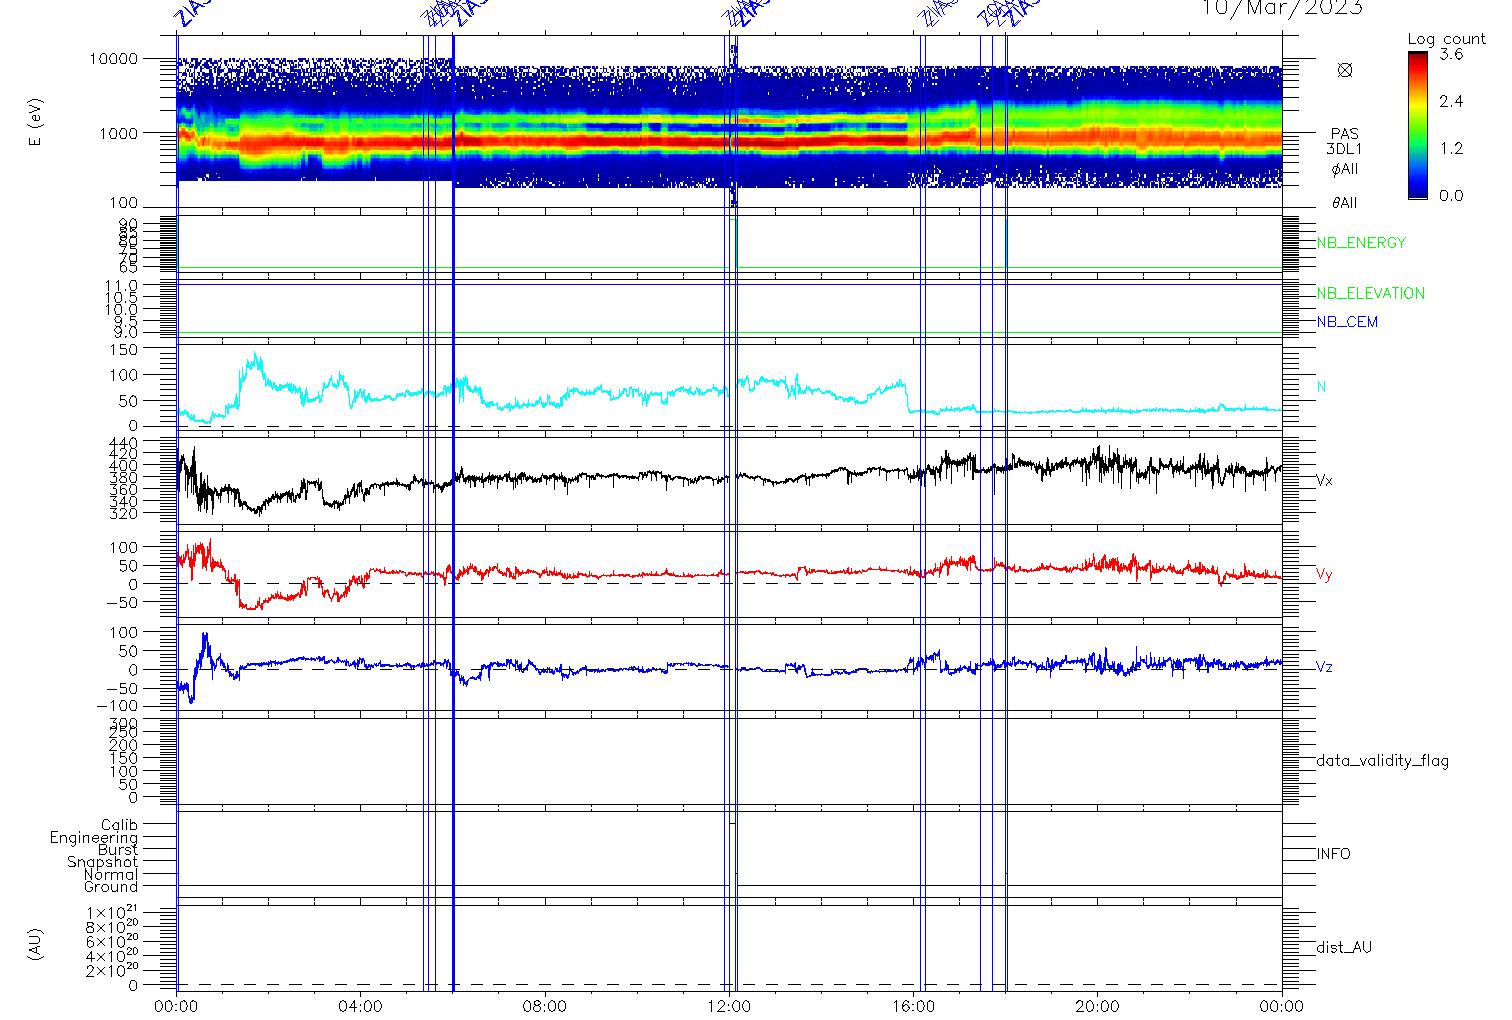This screenshot has width=1512, height=1020.
Task: Click the 10000 energy axis tick
Action: [113, 59]
